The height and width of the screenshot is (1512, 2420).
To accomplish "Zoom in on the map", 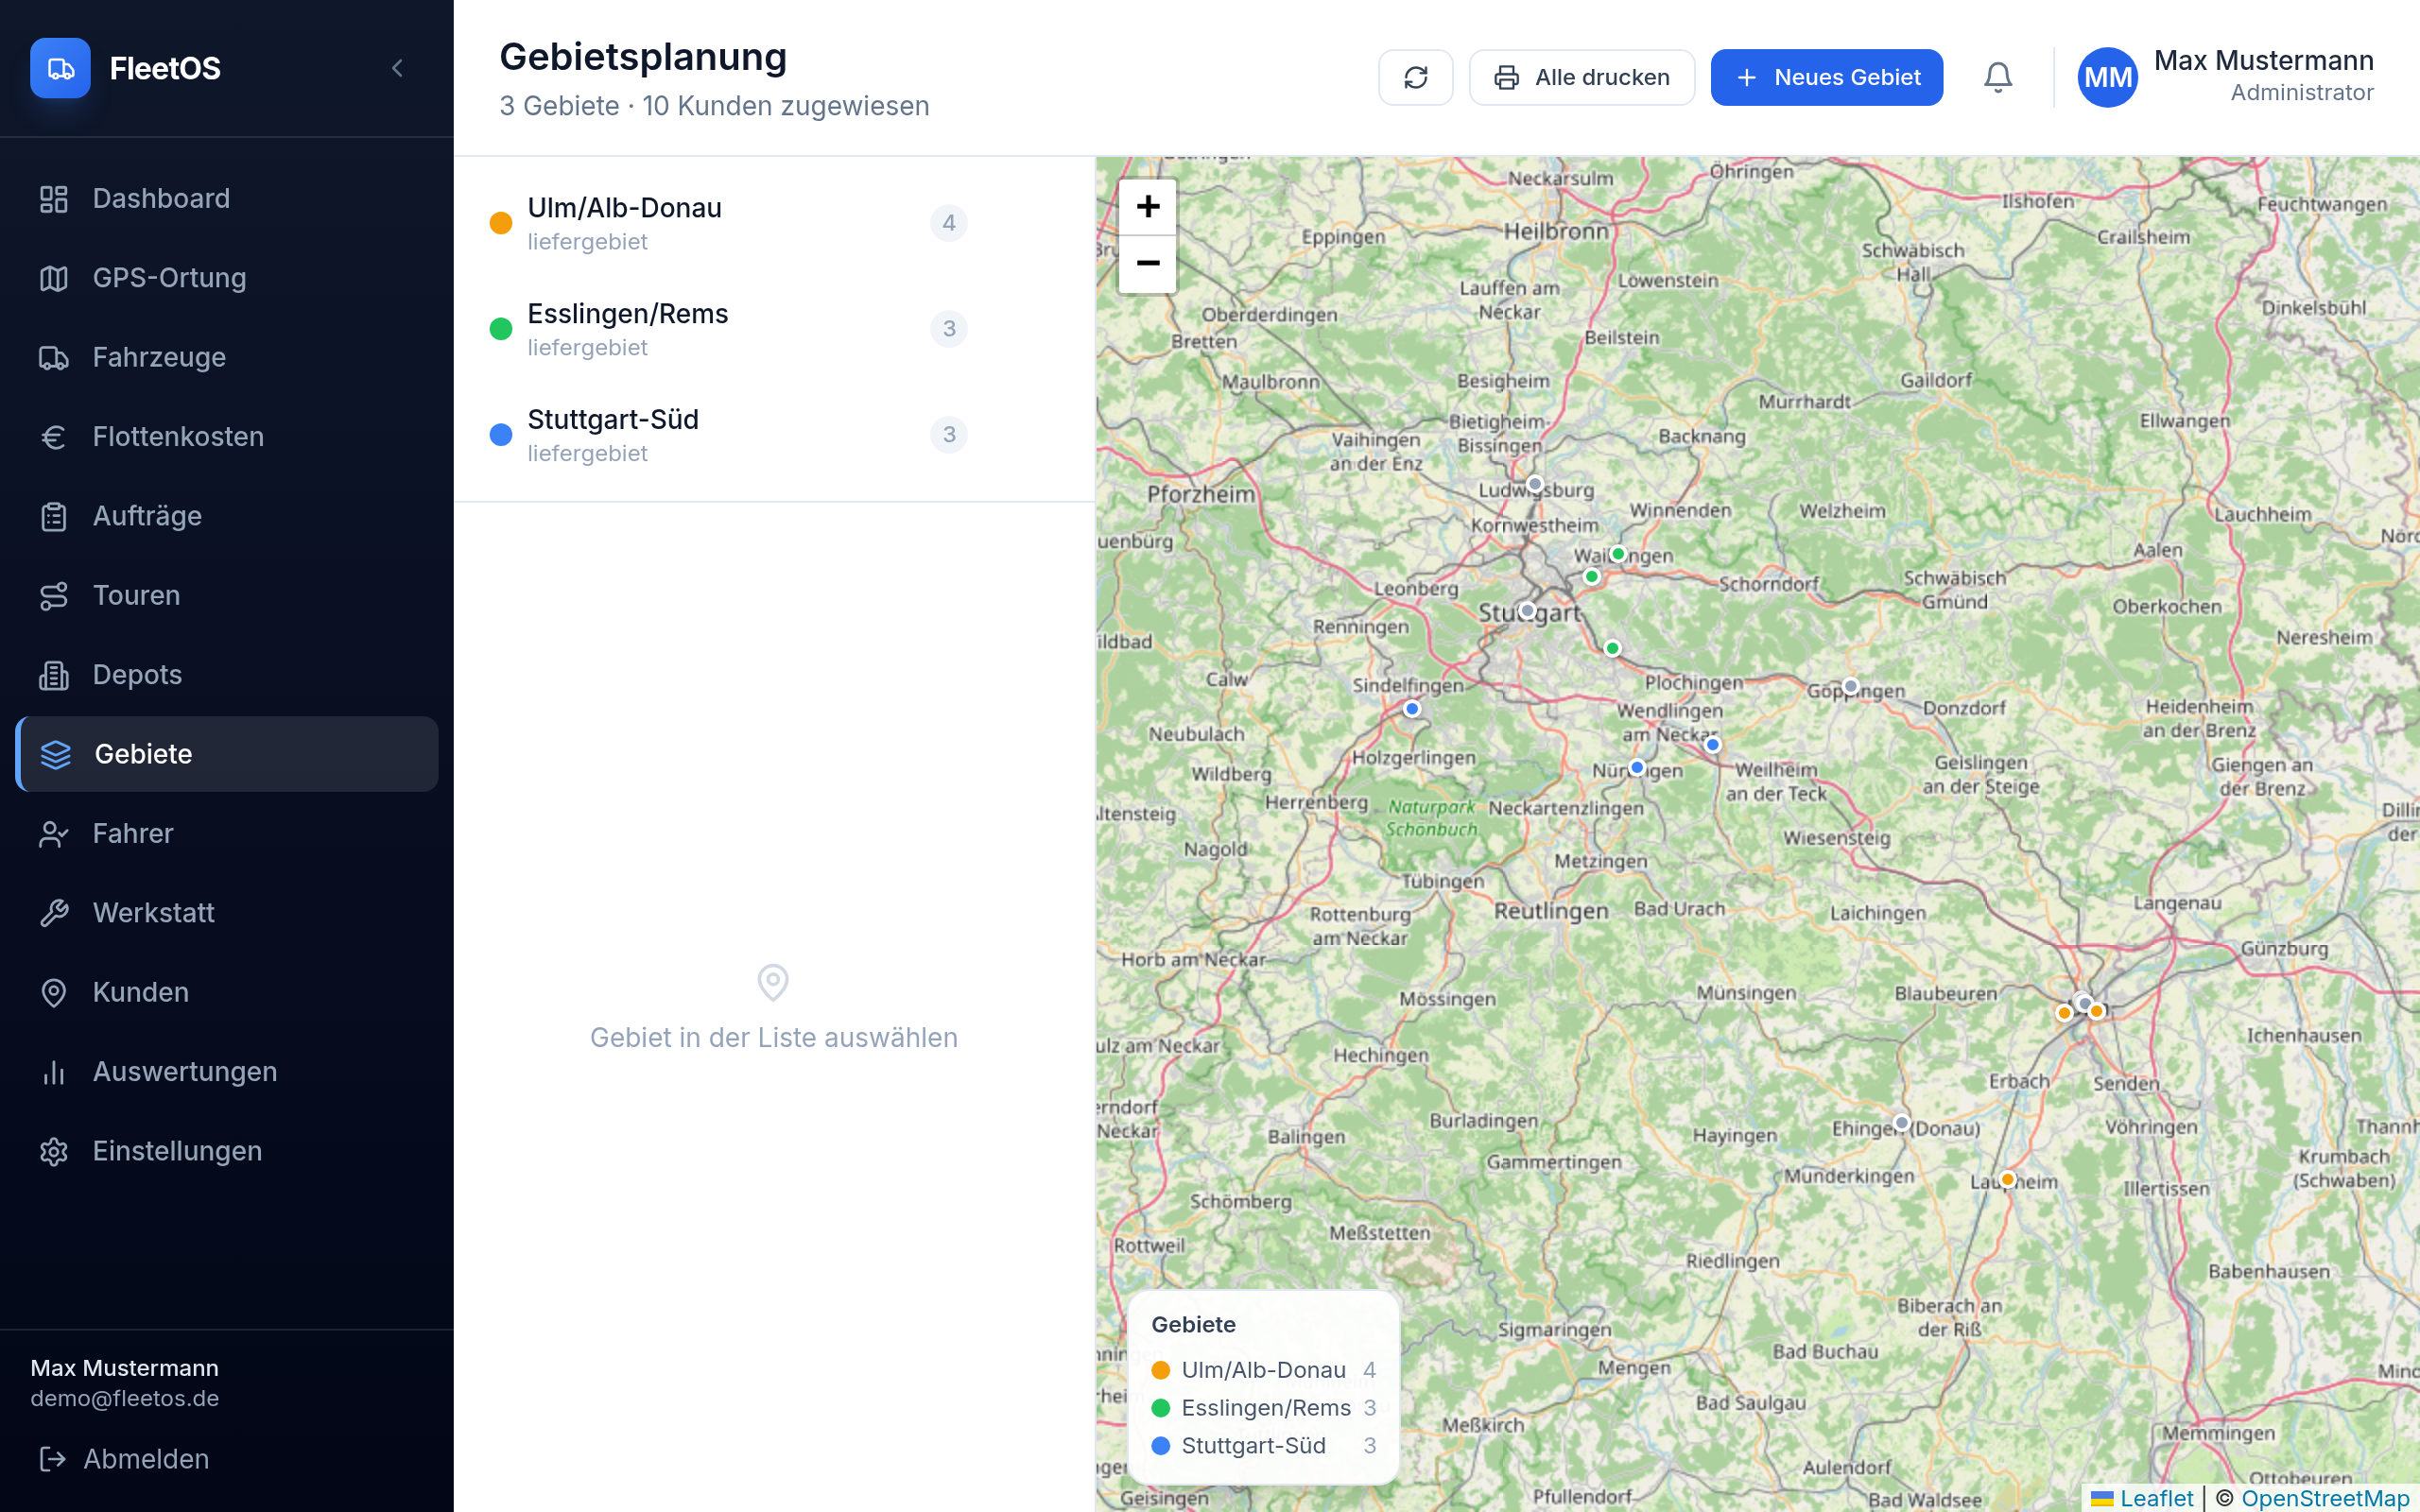I will pos(1147,207).
